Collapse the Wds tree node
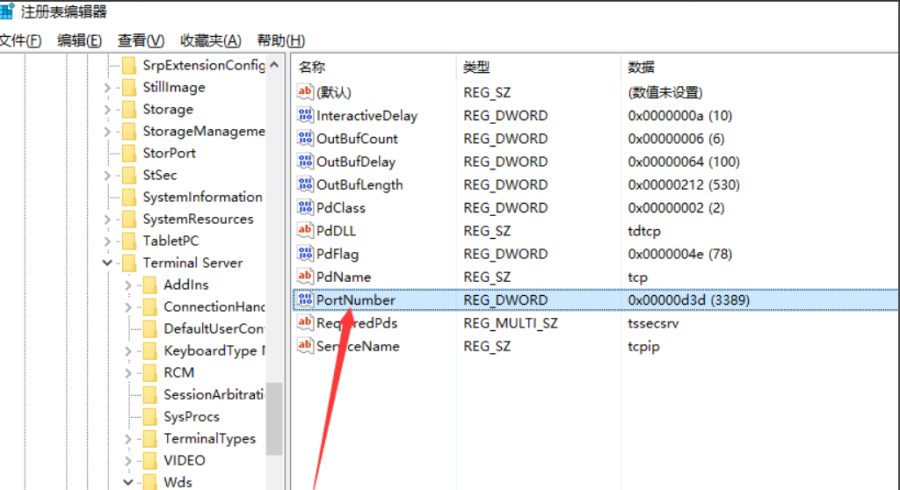900x490 pixels. tap(128, 482)
